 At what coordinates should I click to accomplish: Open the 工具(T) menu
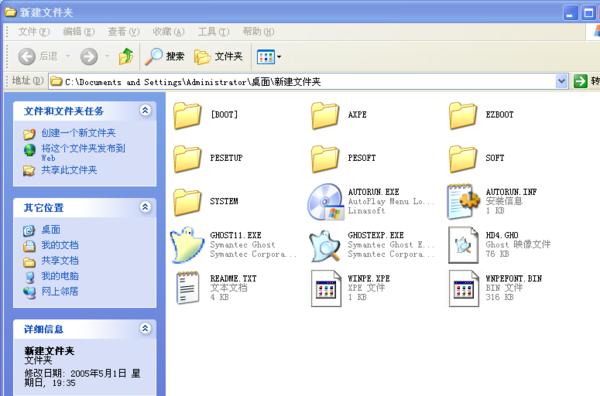point(213,31)
